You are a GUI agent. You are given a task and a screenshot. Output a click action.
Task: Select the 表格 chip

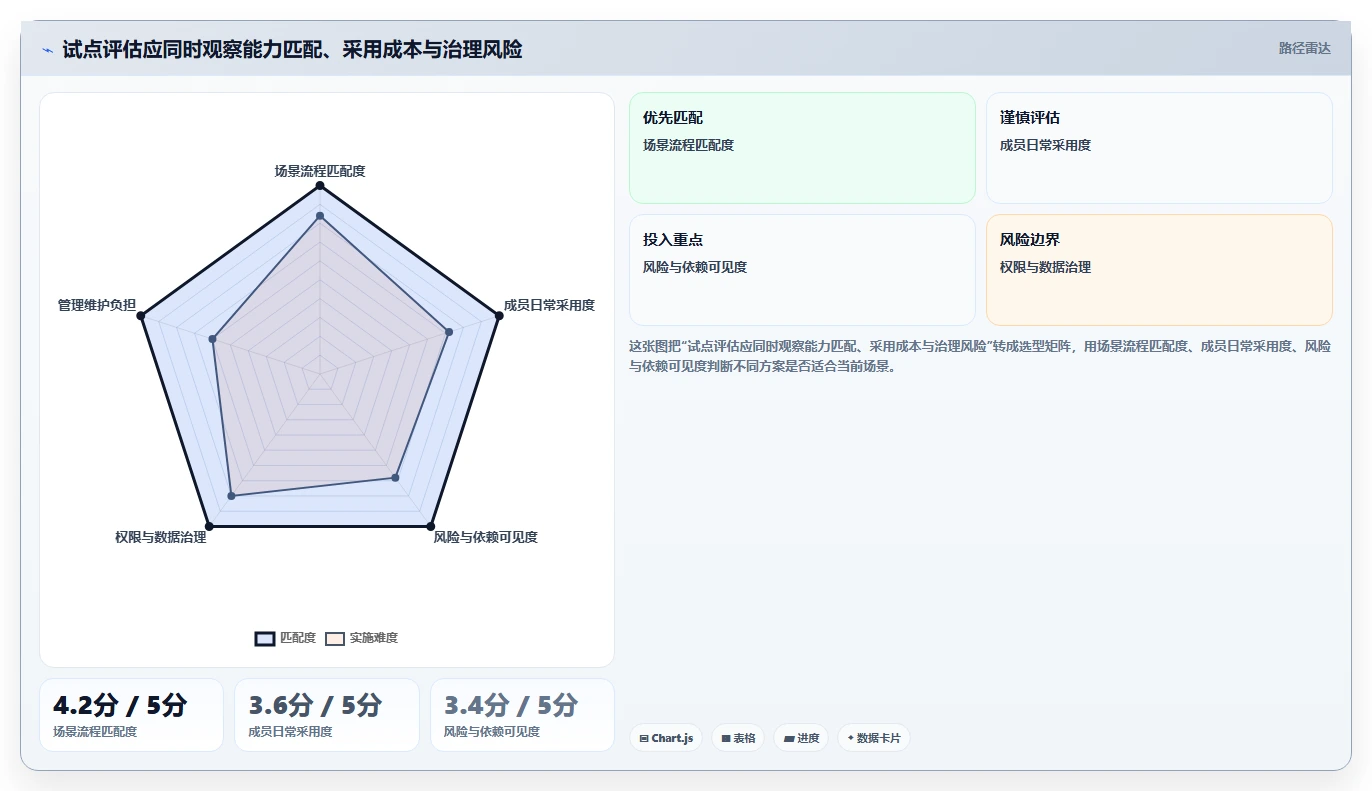coord(738,738)
